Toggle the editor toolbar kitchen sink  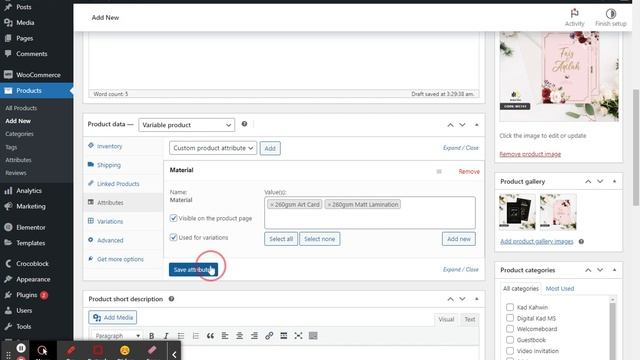tap(313, 336)
